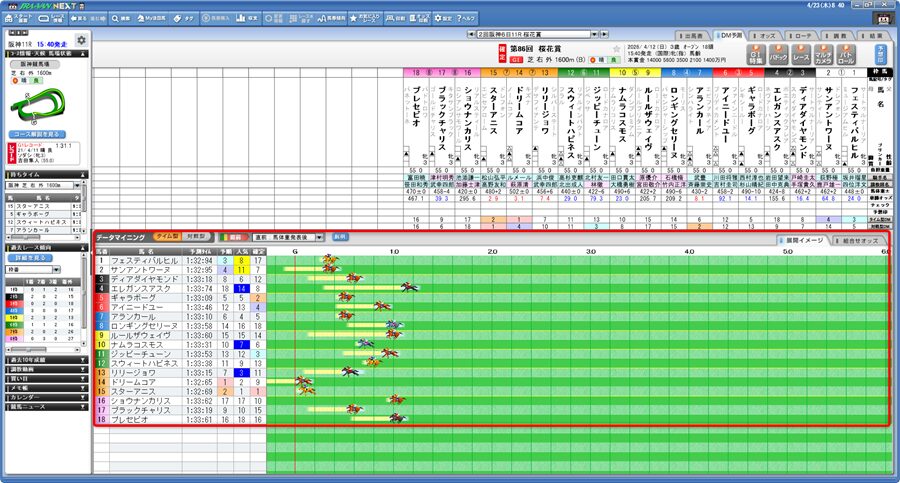Click the Race Info toolbar button
Screen dimensions: 900x483
[x=52, y=18]
